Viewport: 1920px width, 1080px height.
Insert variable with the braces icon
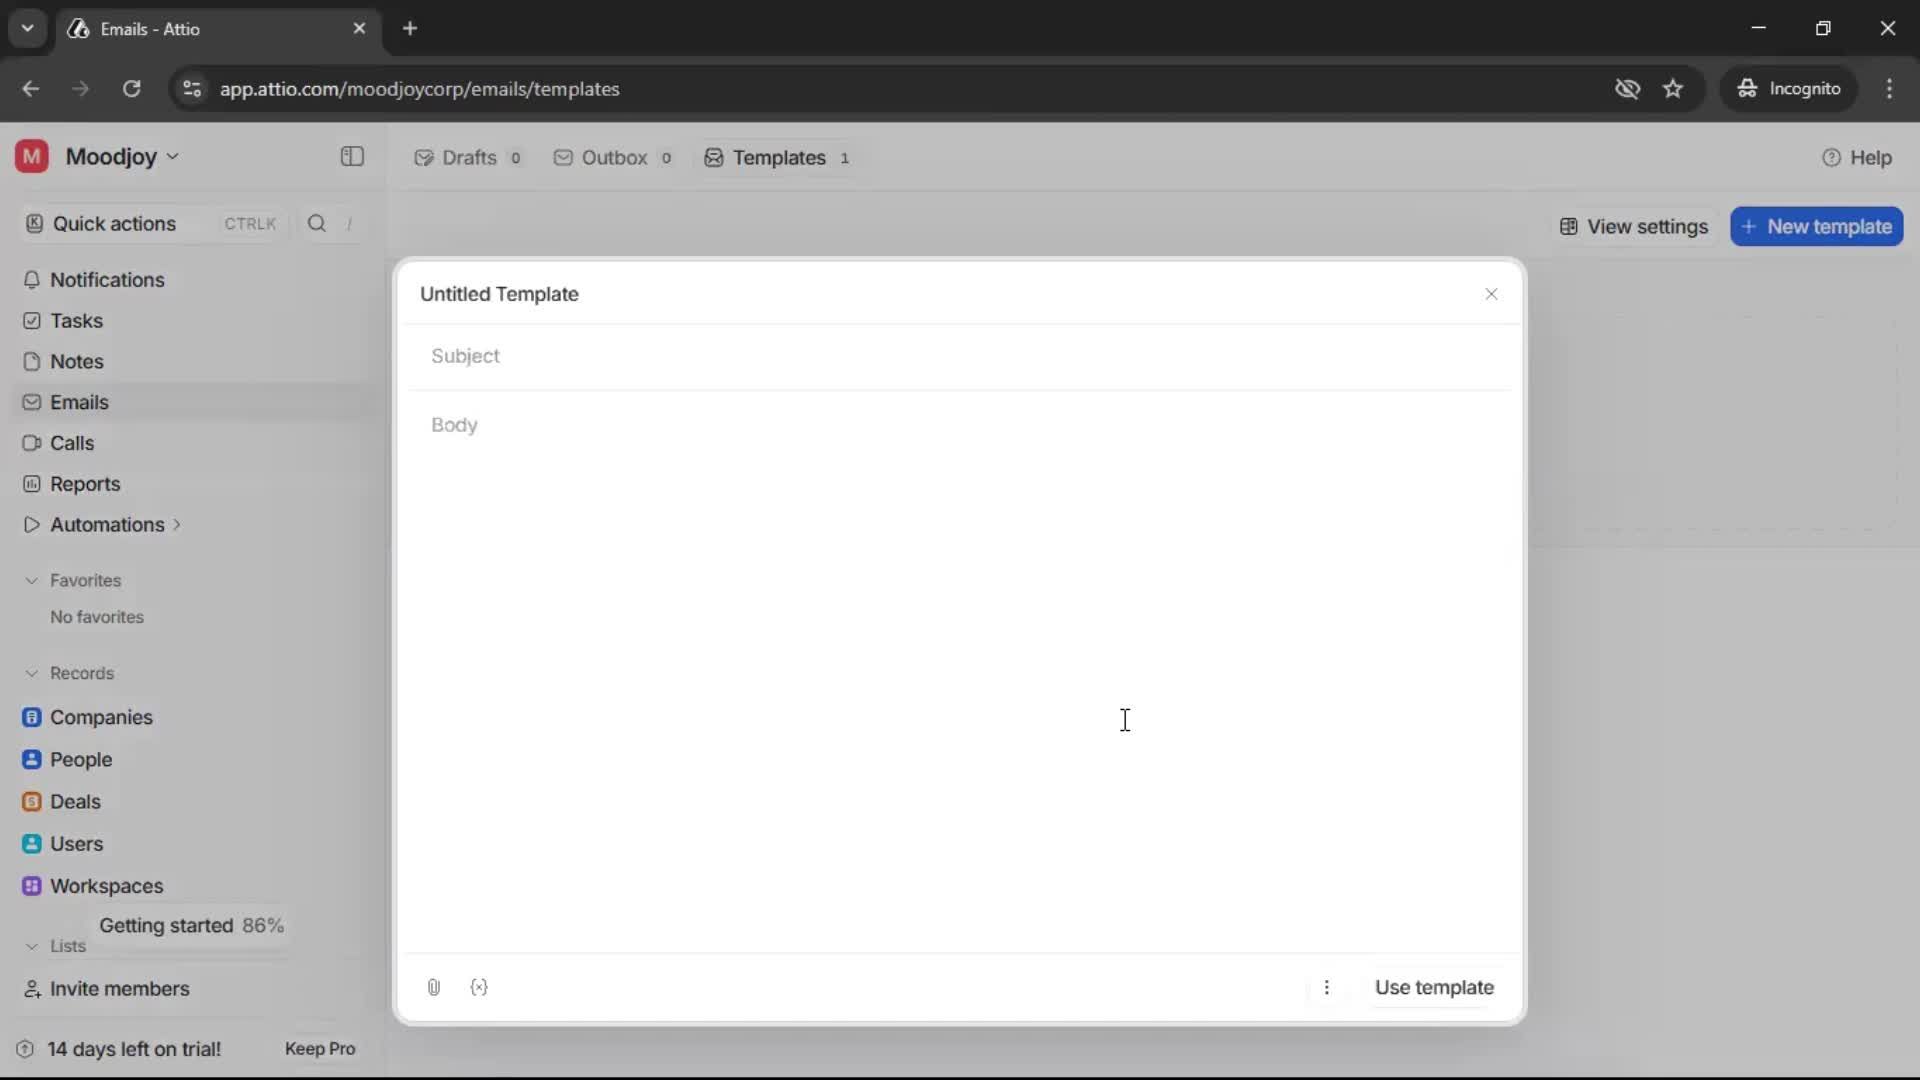point(479,988)
